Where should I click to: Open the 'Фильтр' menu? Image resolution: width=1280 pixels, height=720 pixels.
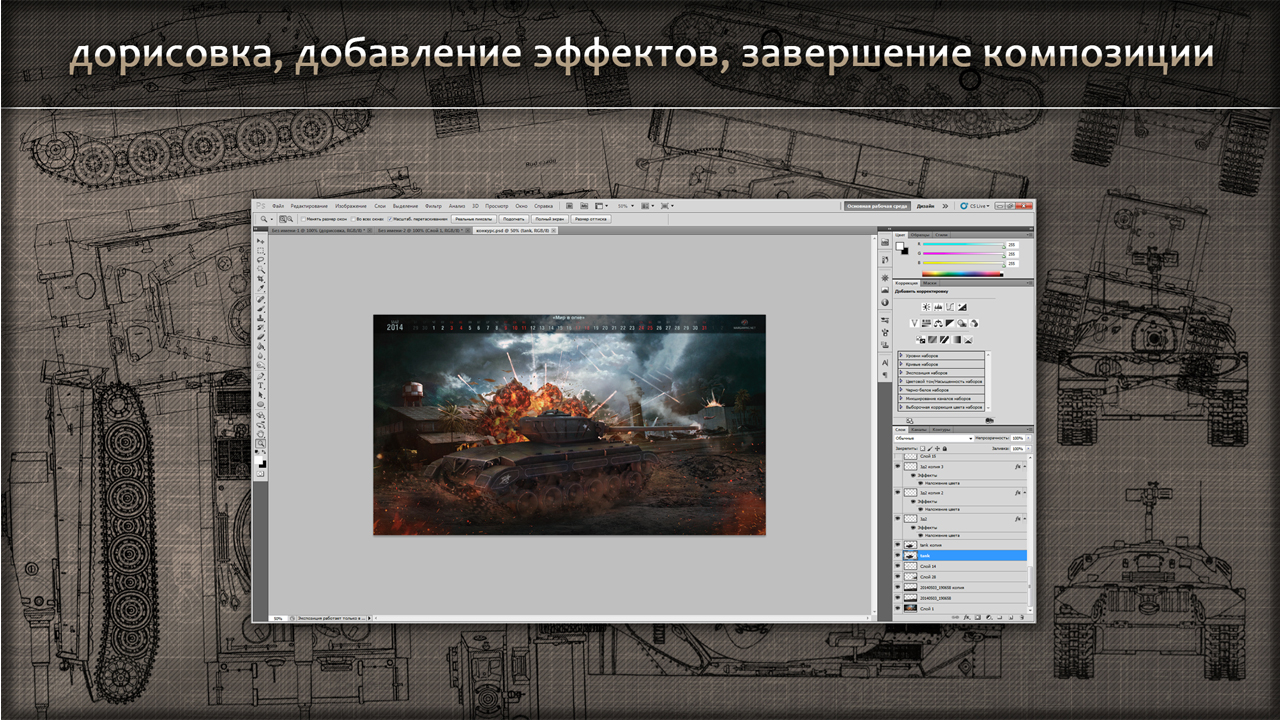click(x=433, y=206)
